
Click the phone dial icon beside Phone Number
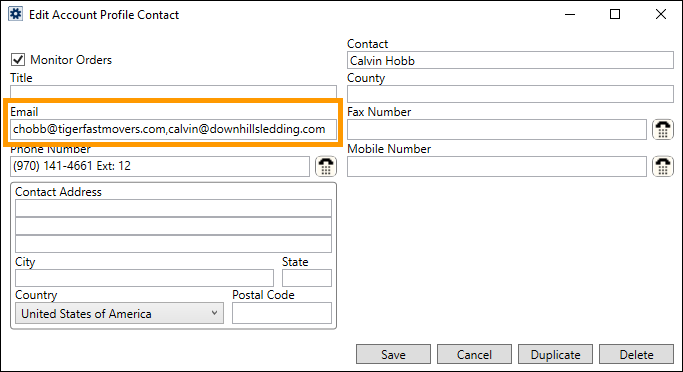pos(326,166)
